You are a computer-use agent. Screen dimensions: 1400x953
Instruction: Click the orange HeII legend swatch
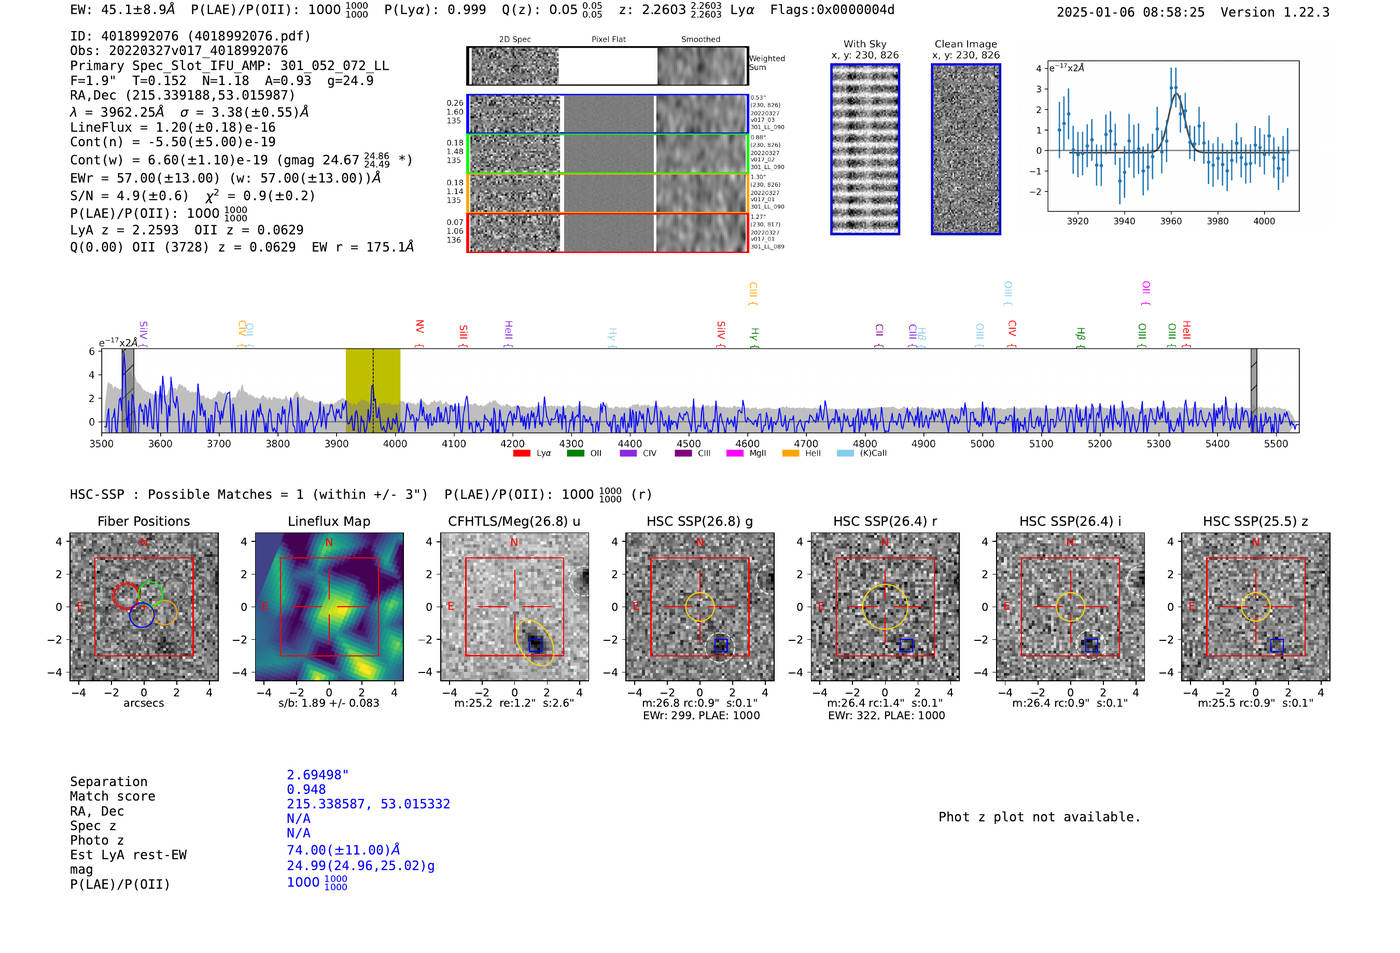[790, 453]
